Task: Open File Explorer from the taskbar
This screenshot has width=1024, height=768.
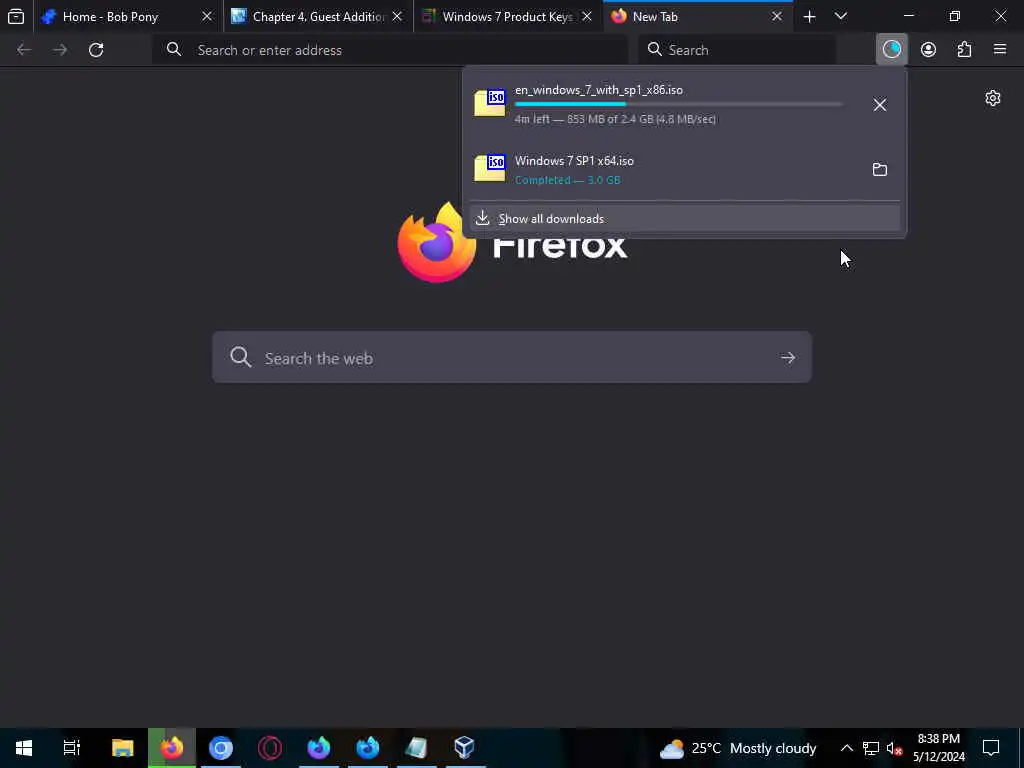Action: click(x=123, y=748)
